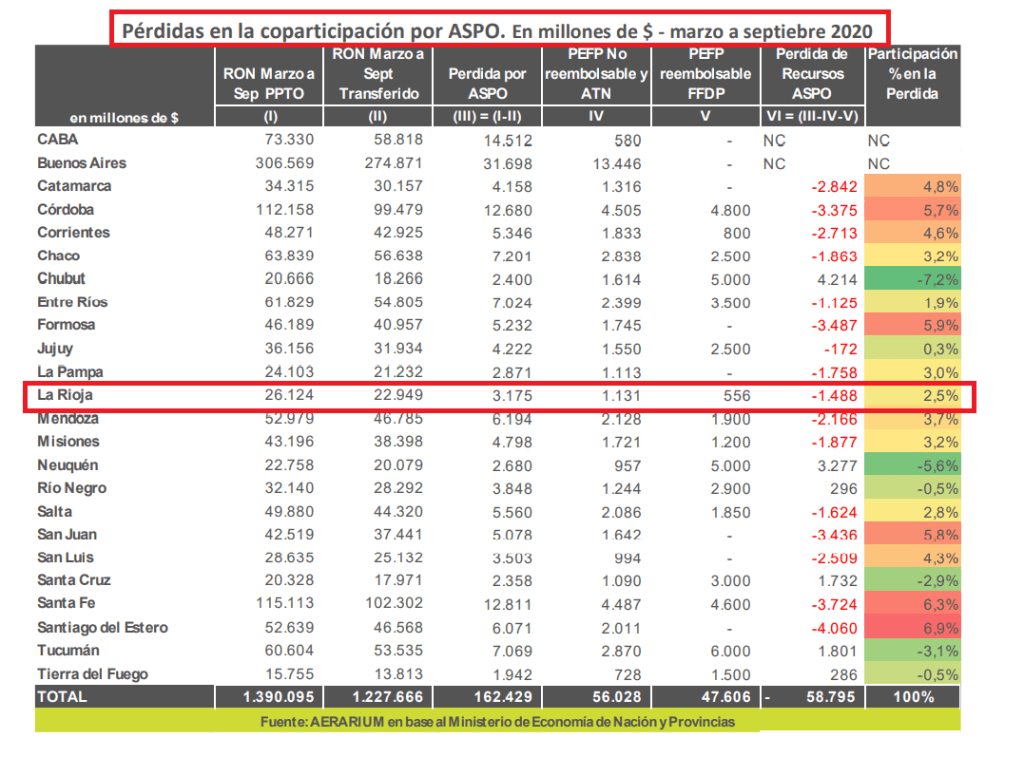
Task: Click the Corrientes province label
Action: [x=73, y=233]
